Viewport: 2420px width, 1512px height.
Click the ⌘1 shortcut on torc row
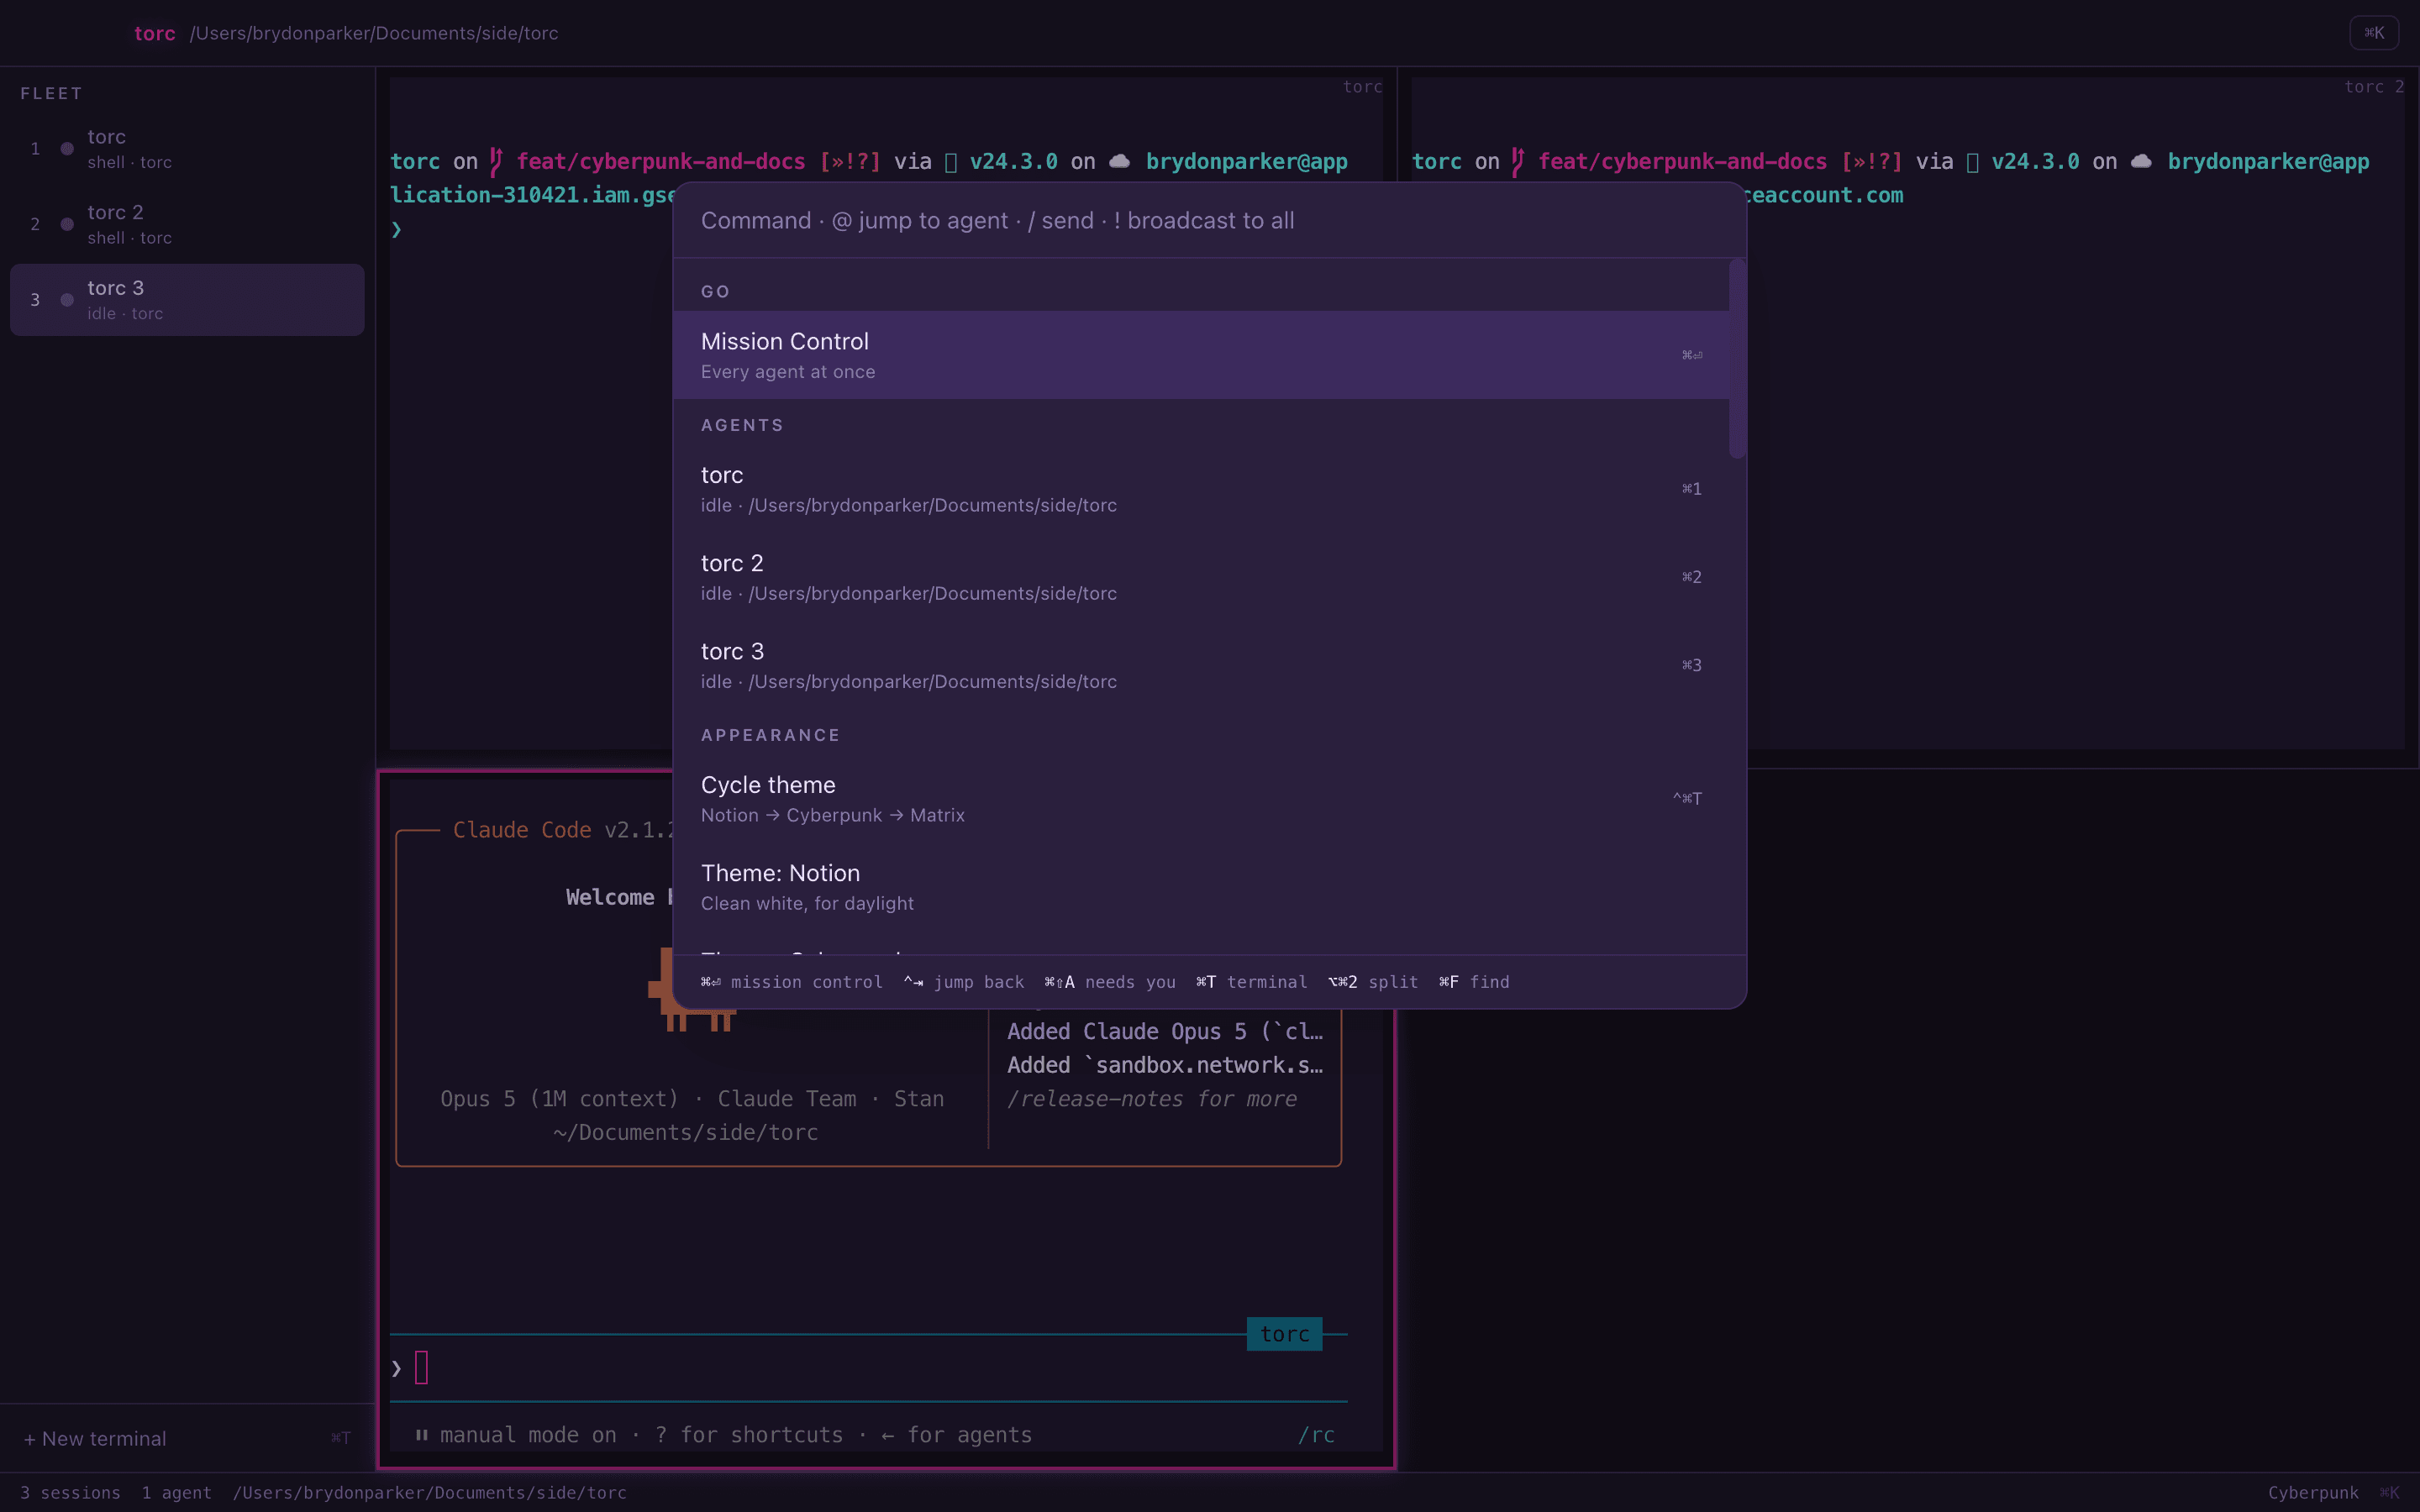click(1691, 489)
